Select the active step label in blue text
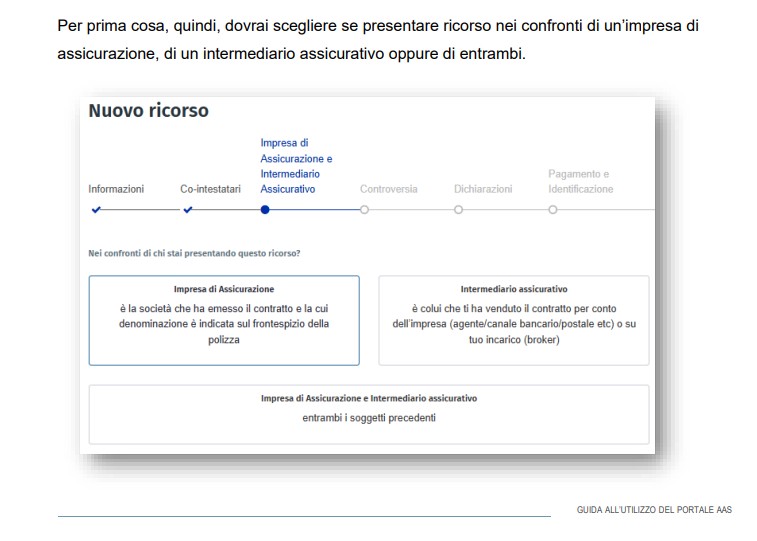The width and height of the screenshot is (757, 541). coord(296,165)
